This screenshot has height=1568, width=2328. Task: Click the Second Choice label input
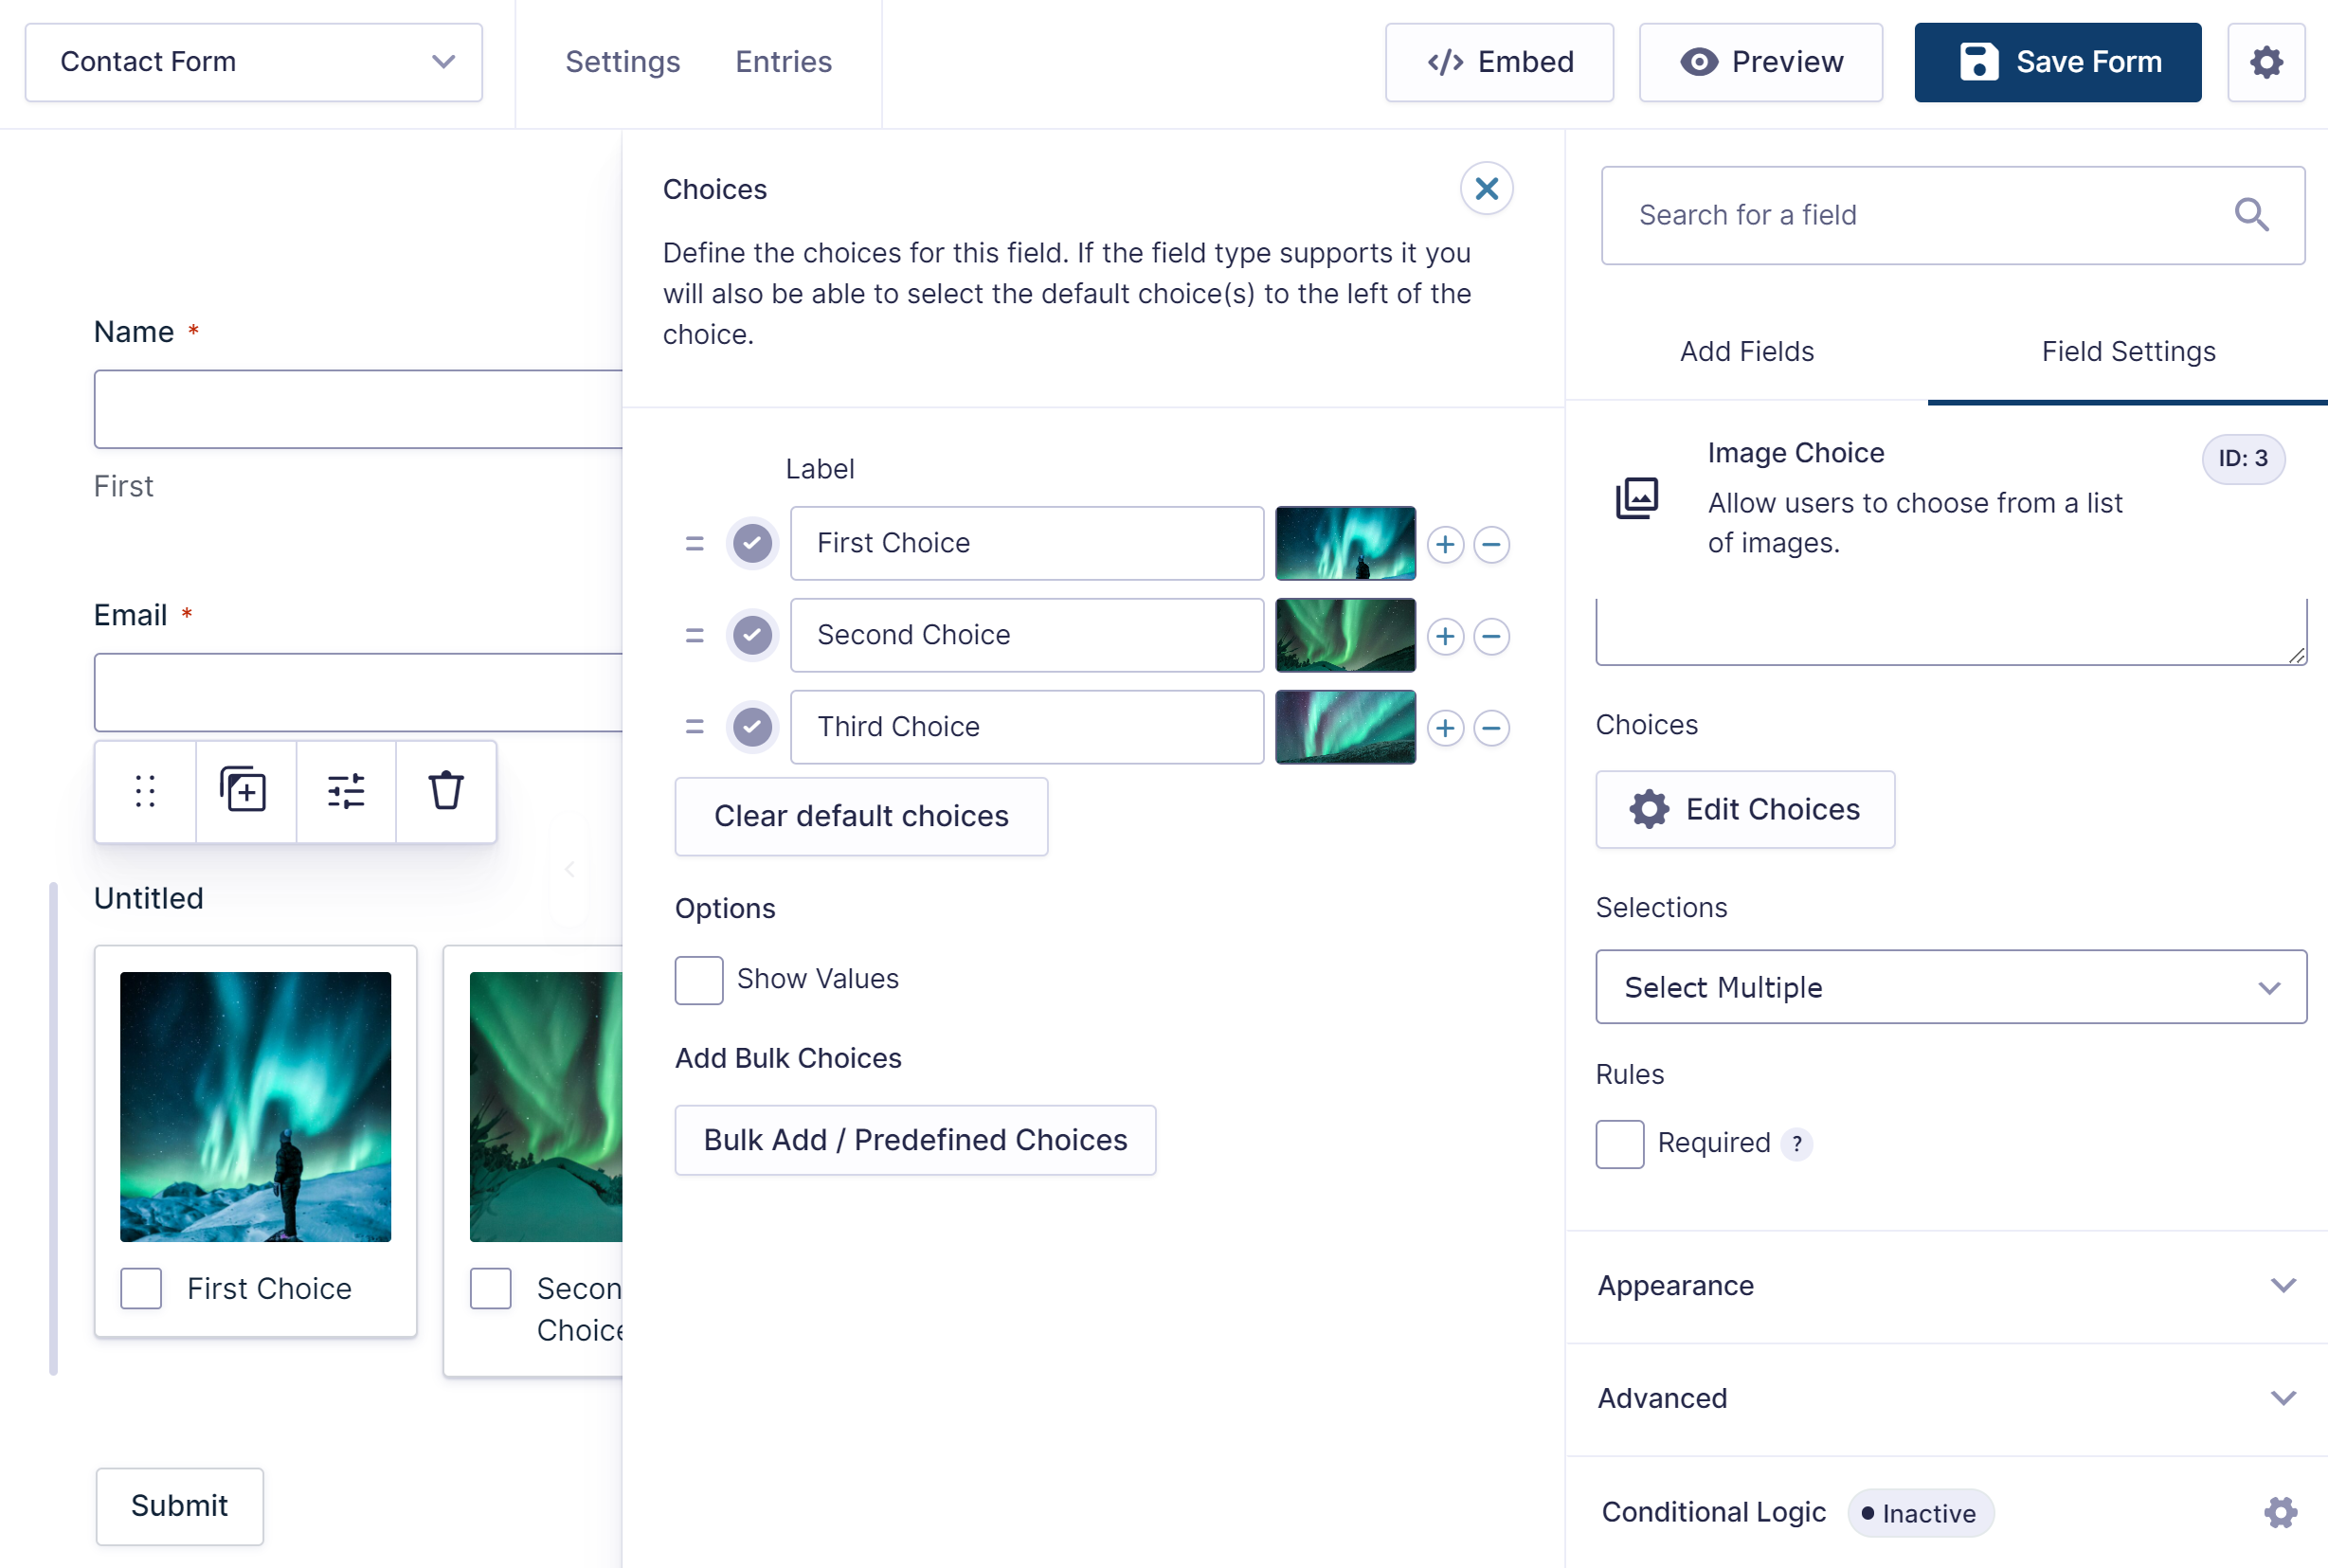pyautogui.click(x=1027, y=635)
